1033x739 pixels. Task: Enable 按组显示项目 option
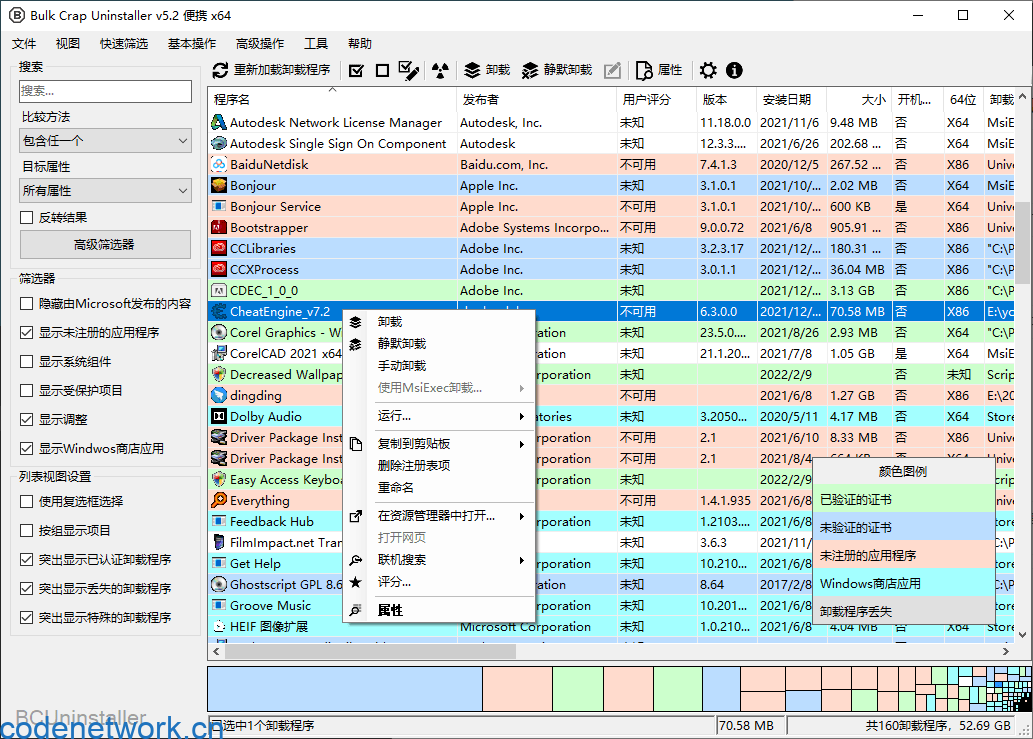[x=27, y=531]
